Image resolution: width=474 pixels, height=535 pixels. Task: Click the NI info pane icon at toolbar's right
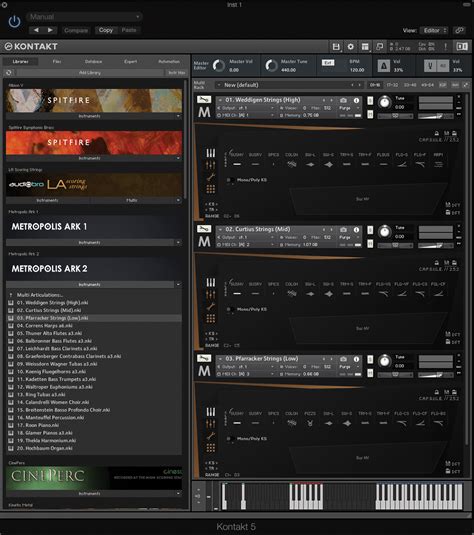point(462,47)
